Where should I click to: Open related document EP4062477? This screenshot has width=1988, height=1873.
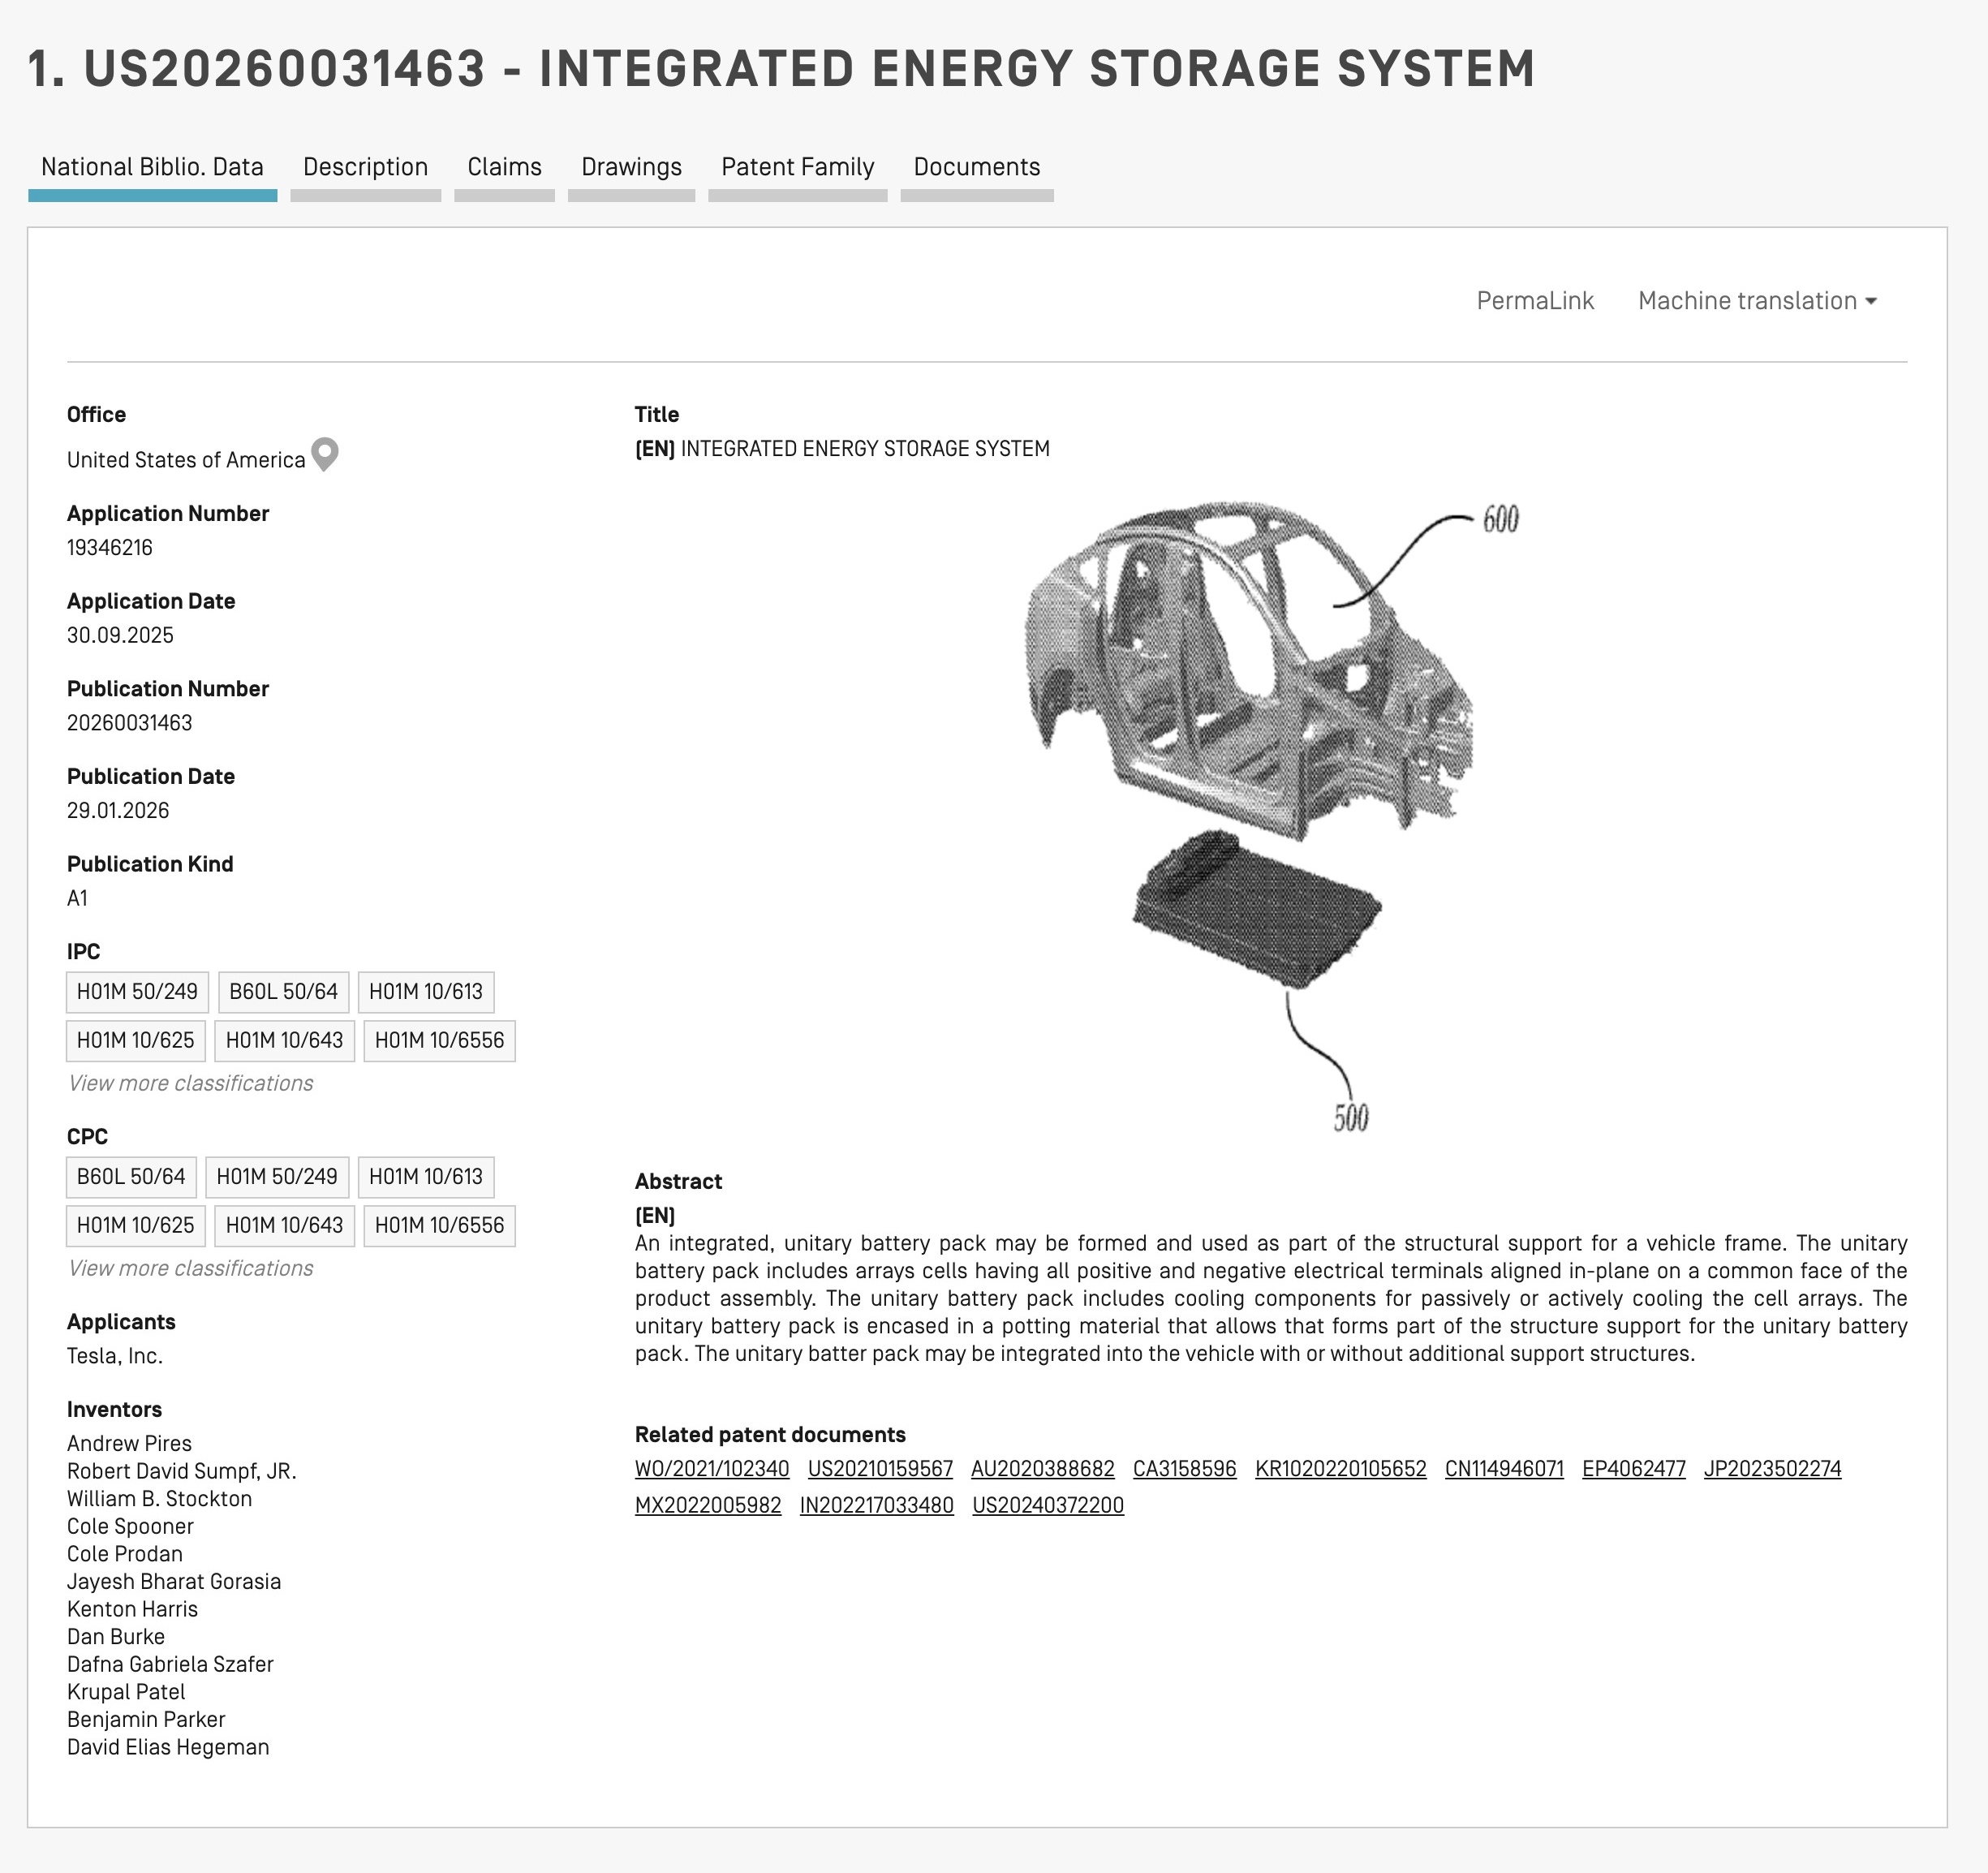[1633, 1469]
